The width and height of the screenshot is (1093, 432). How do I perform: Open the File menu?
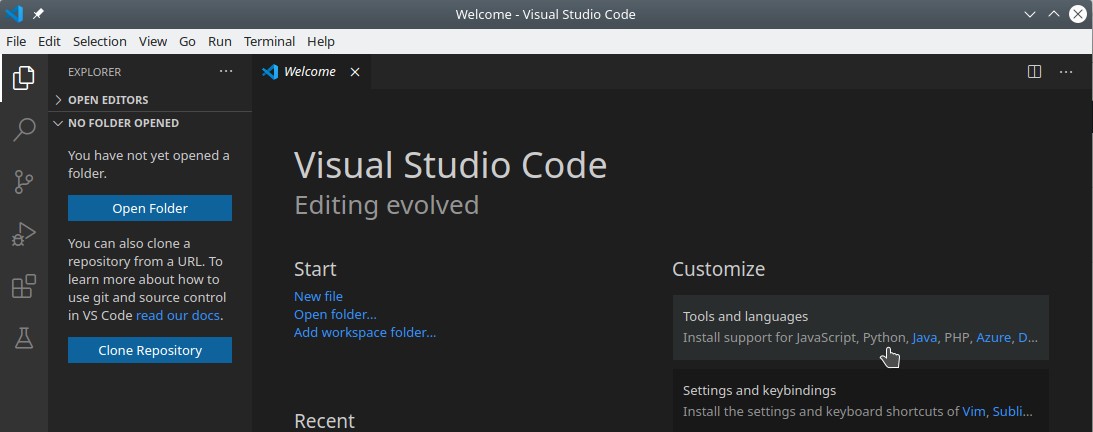pos(16,41)
